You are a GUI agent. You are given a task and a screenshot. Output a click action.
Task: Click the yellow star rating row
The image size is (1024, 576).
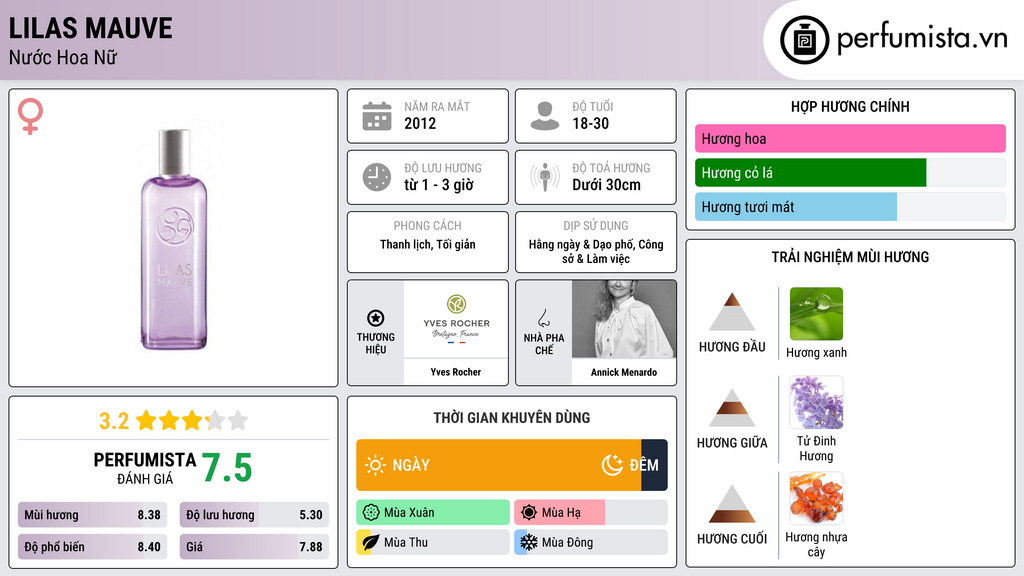click(x=192, y=420)
